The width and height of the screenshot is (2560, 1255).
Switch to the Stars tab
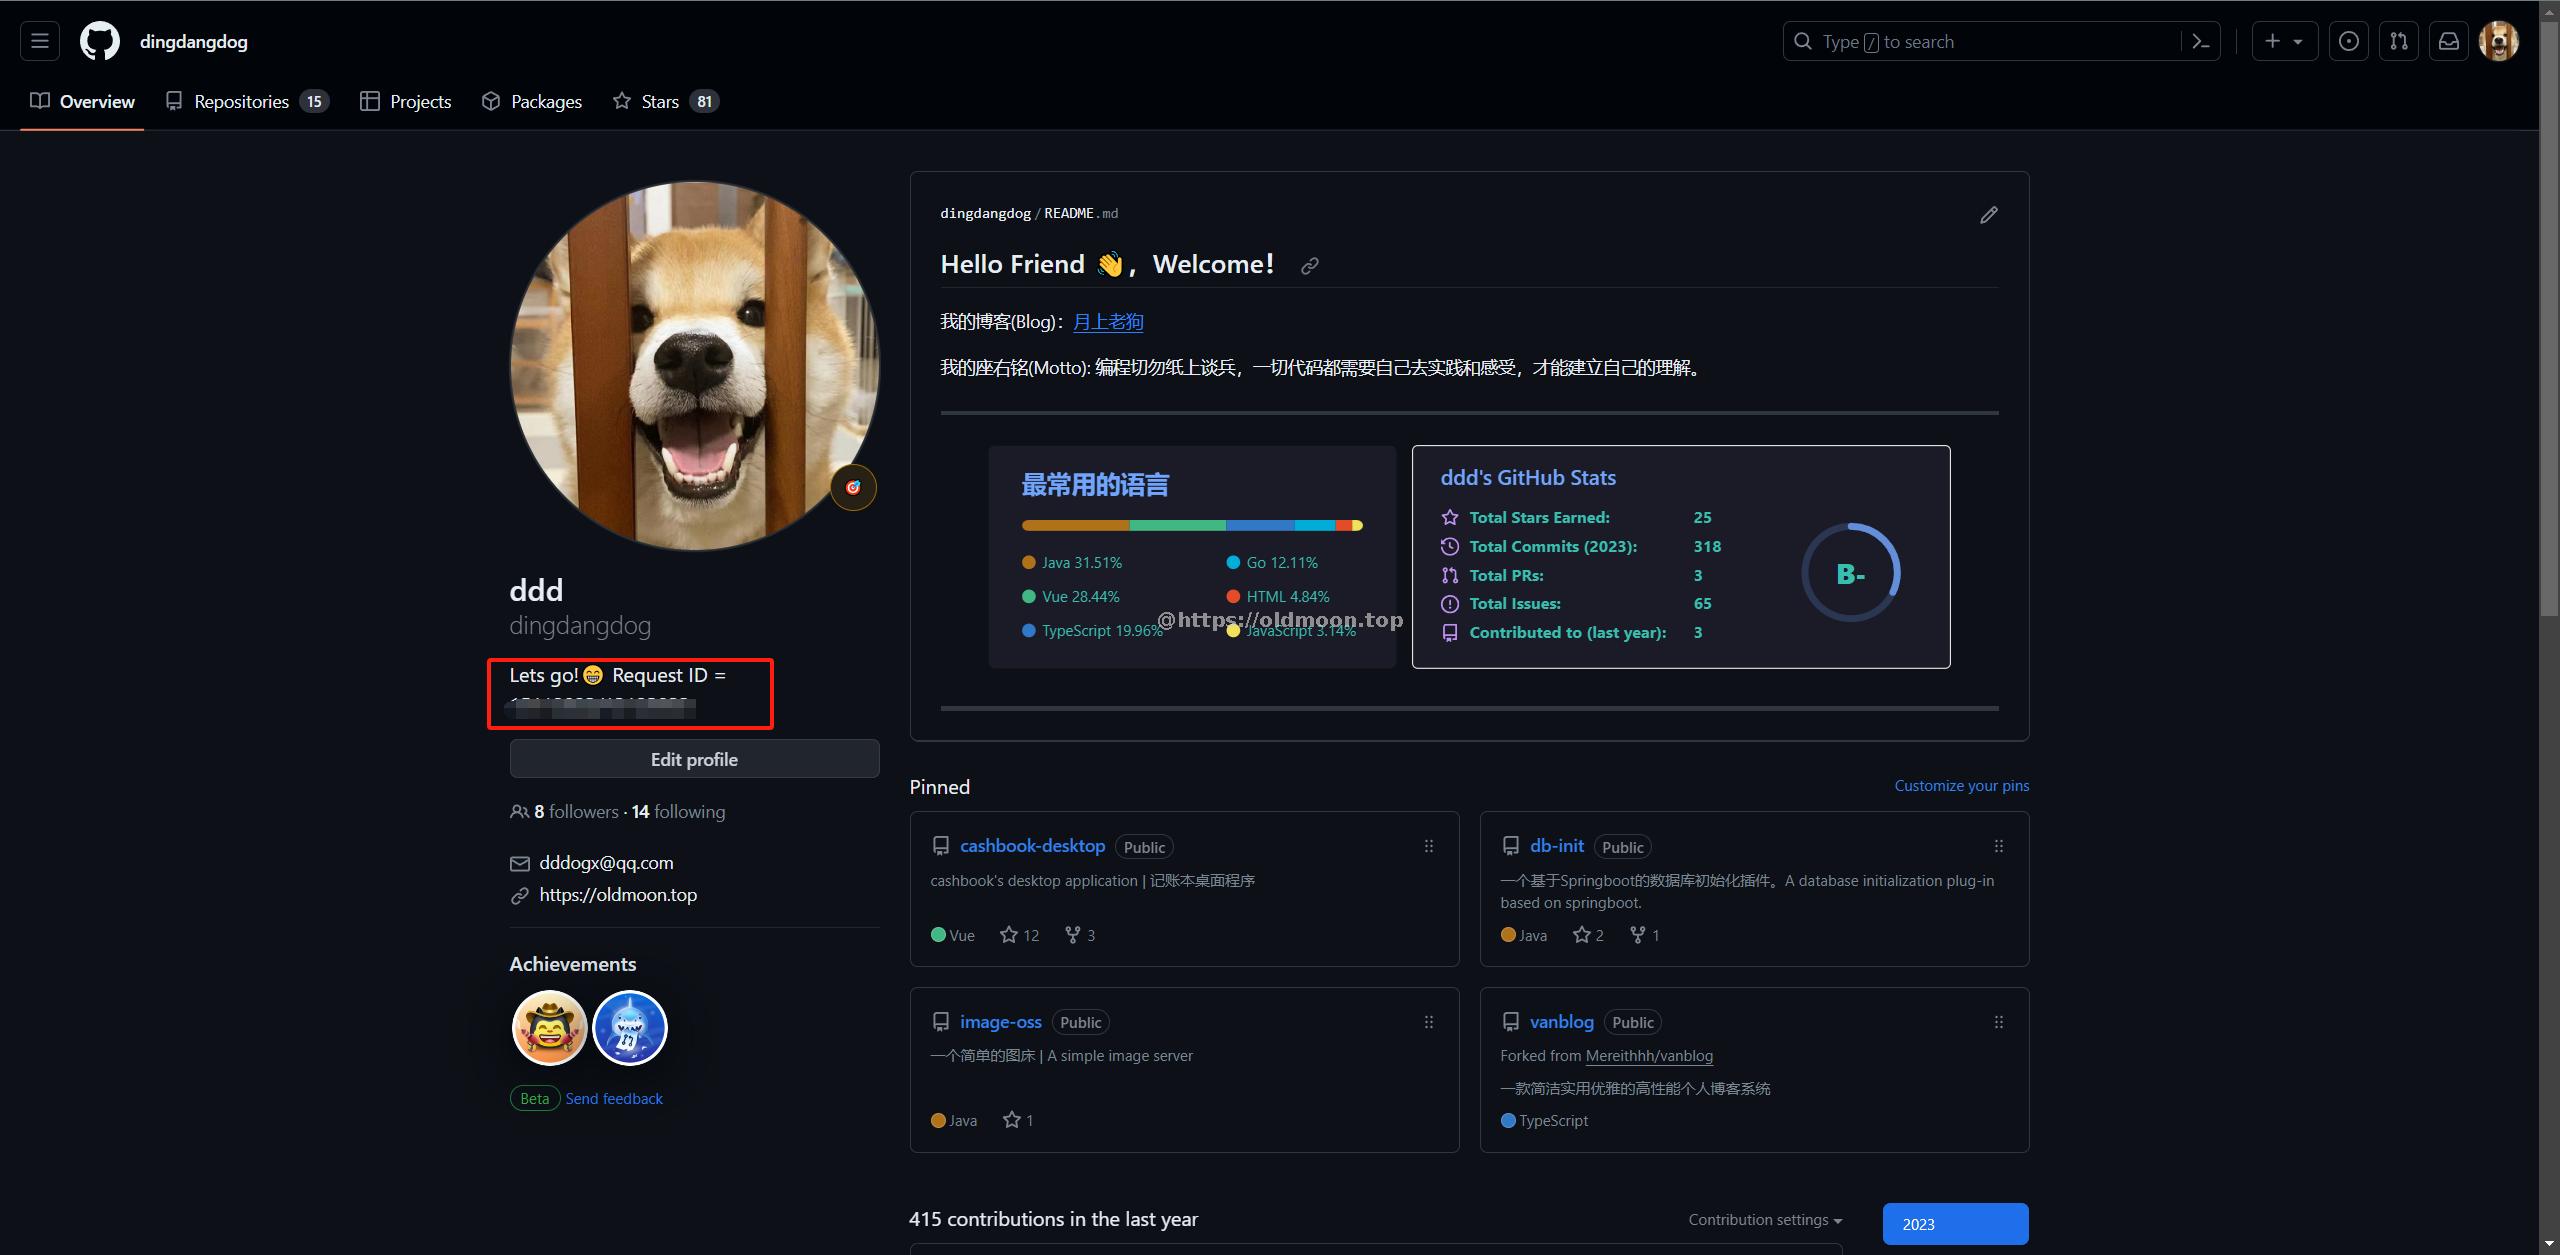coord(666,101)
